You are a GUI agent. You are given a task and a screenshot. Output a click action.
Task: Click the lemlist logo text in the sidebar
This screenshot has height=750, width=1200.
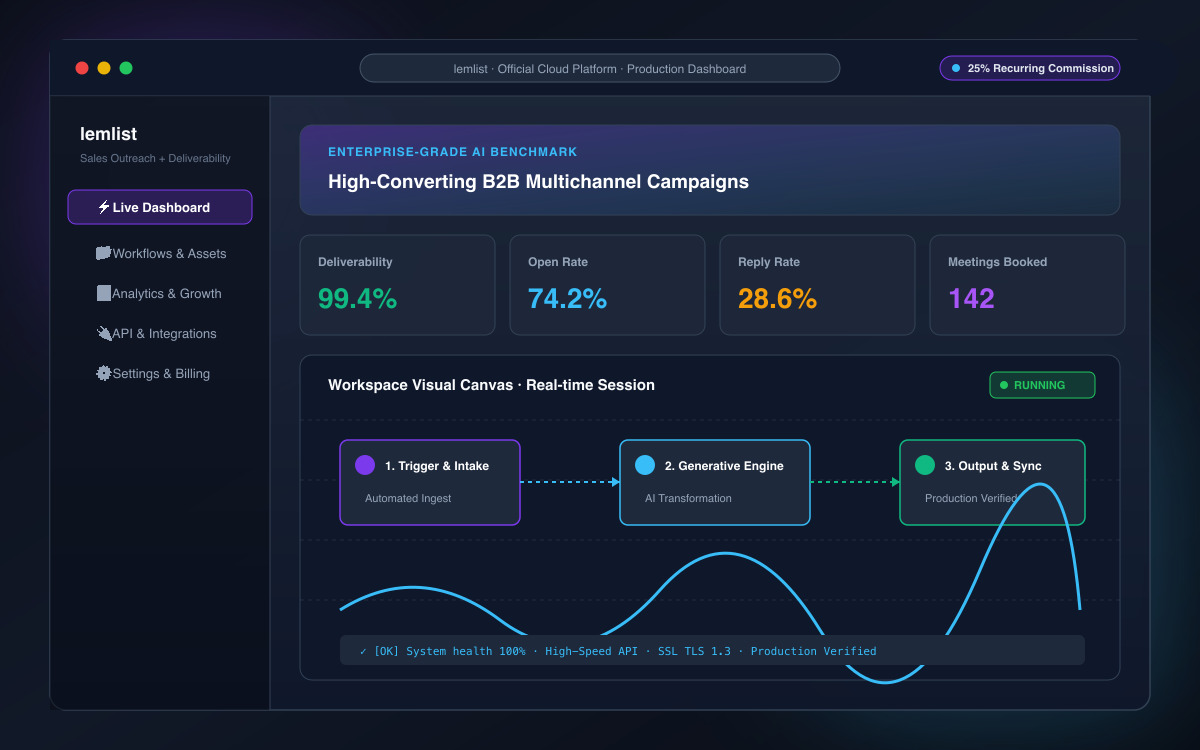(x=108, y=134)
